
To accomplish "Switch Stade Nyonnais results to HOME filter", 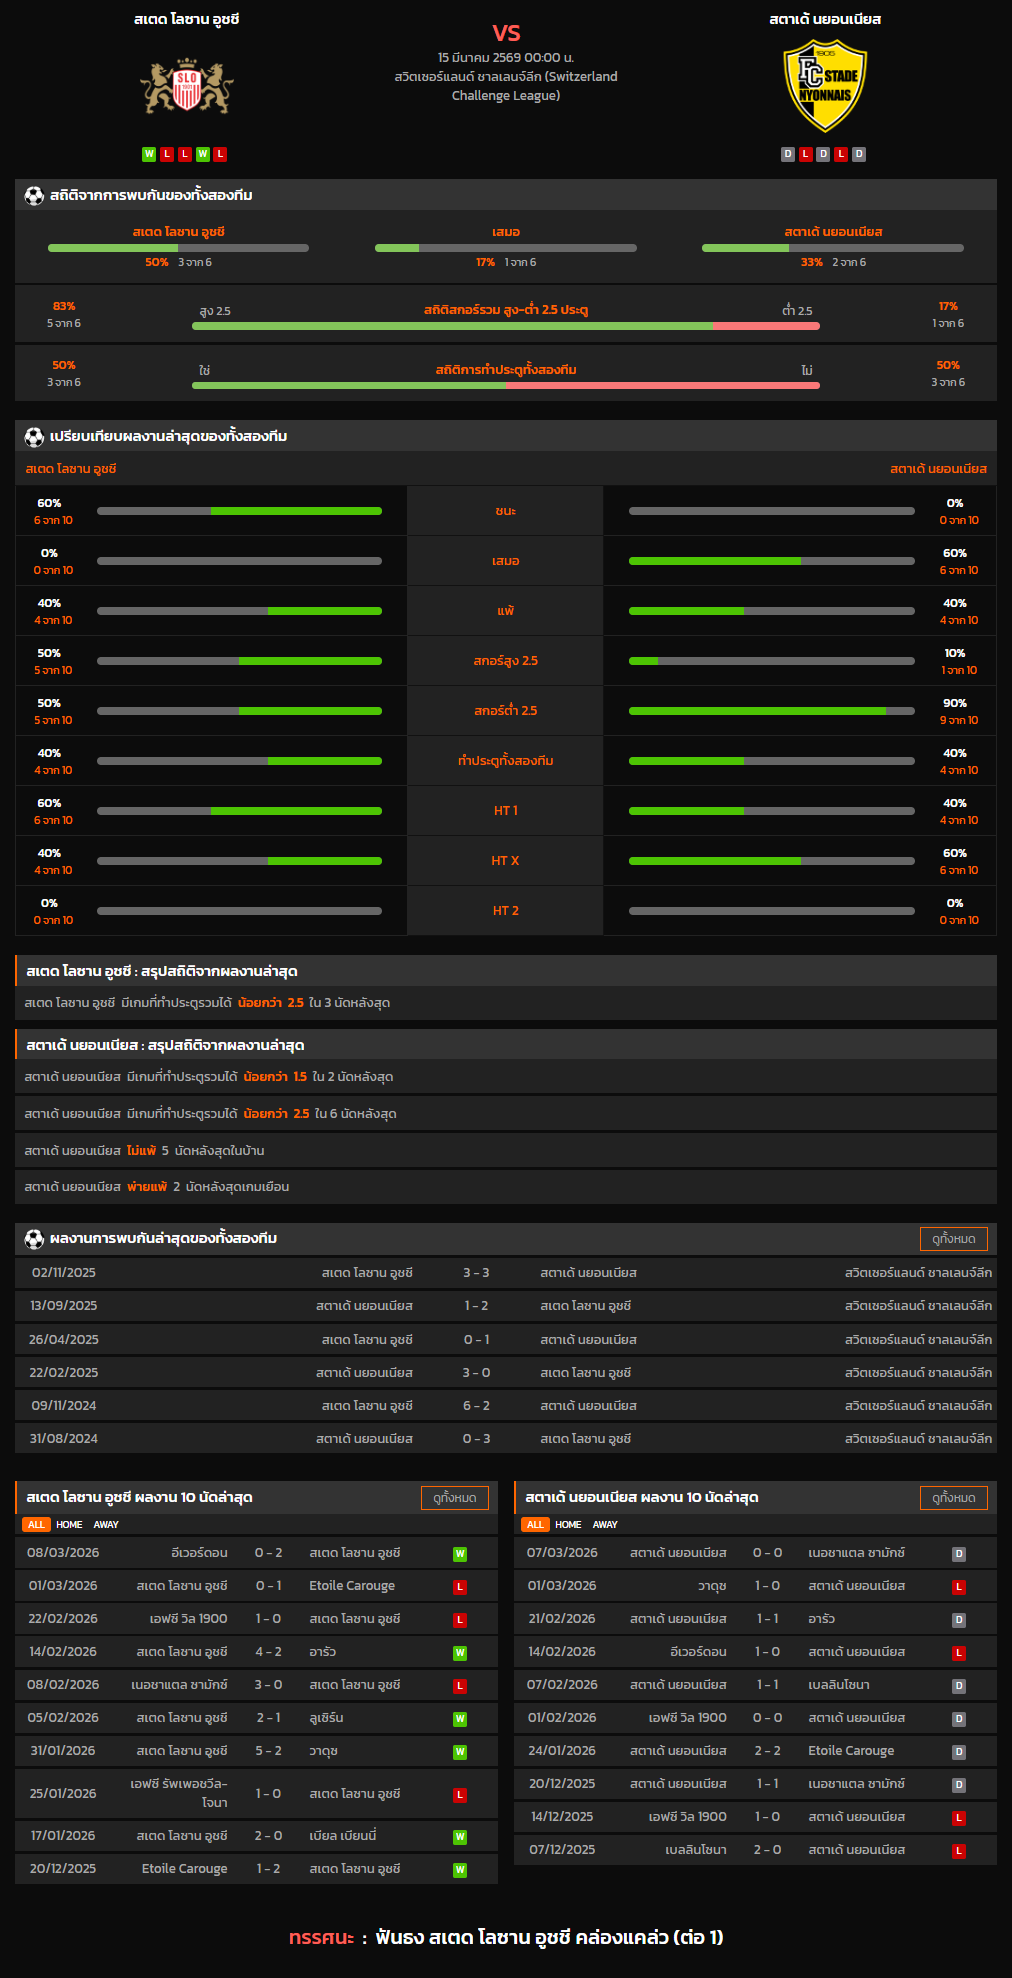I will (x=568, y=1525).
